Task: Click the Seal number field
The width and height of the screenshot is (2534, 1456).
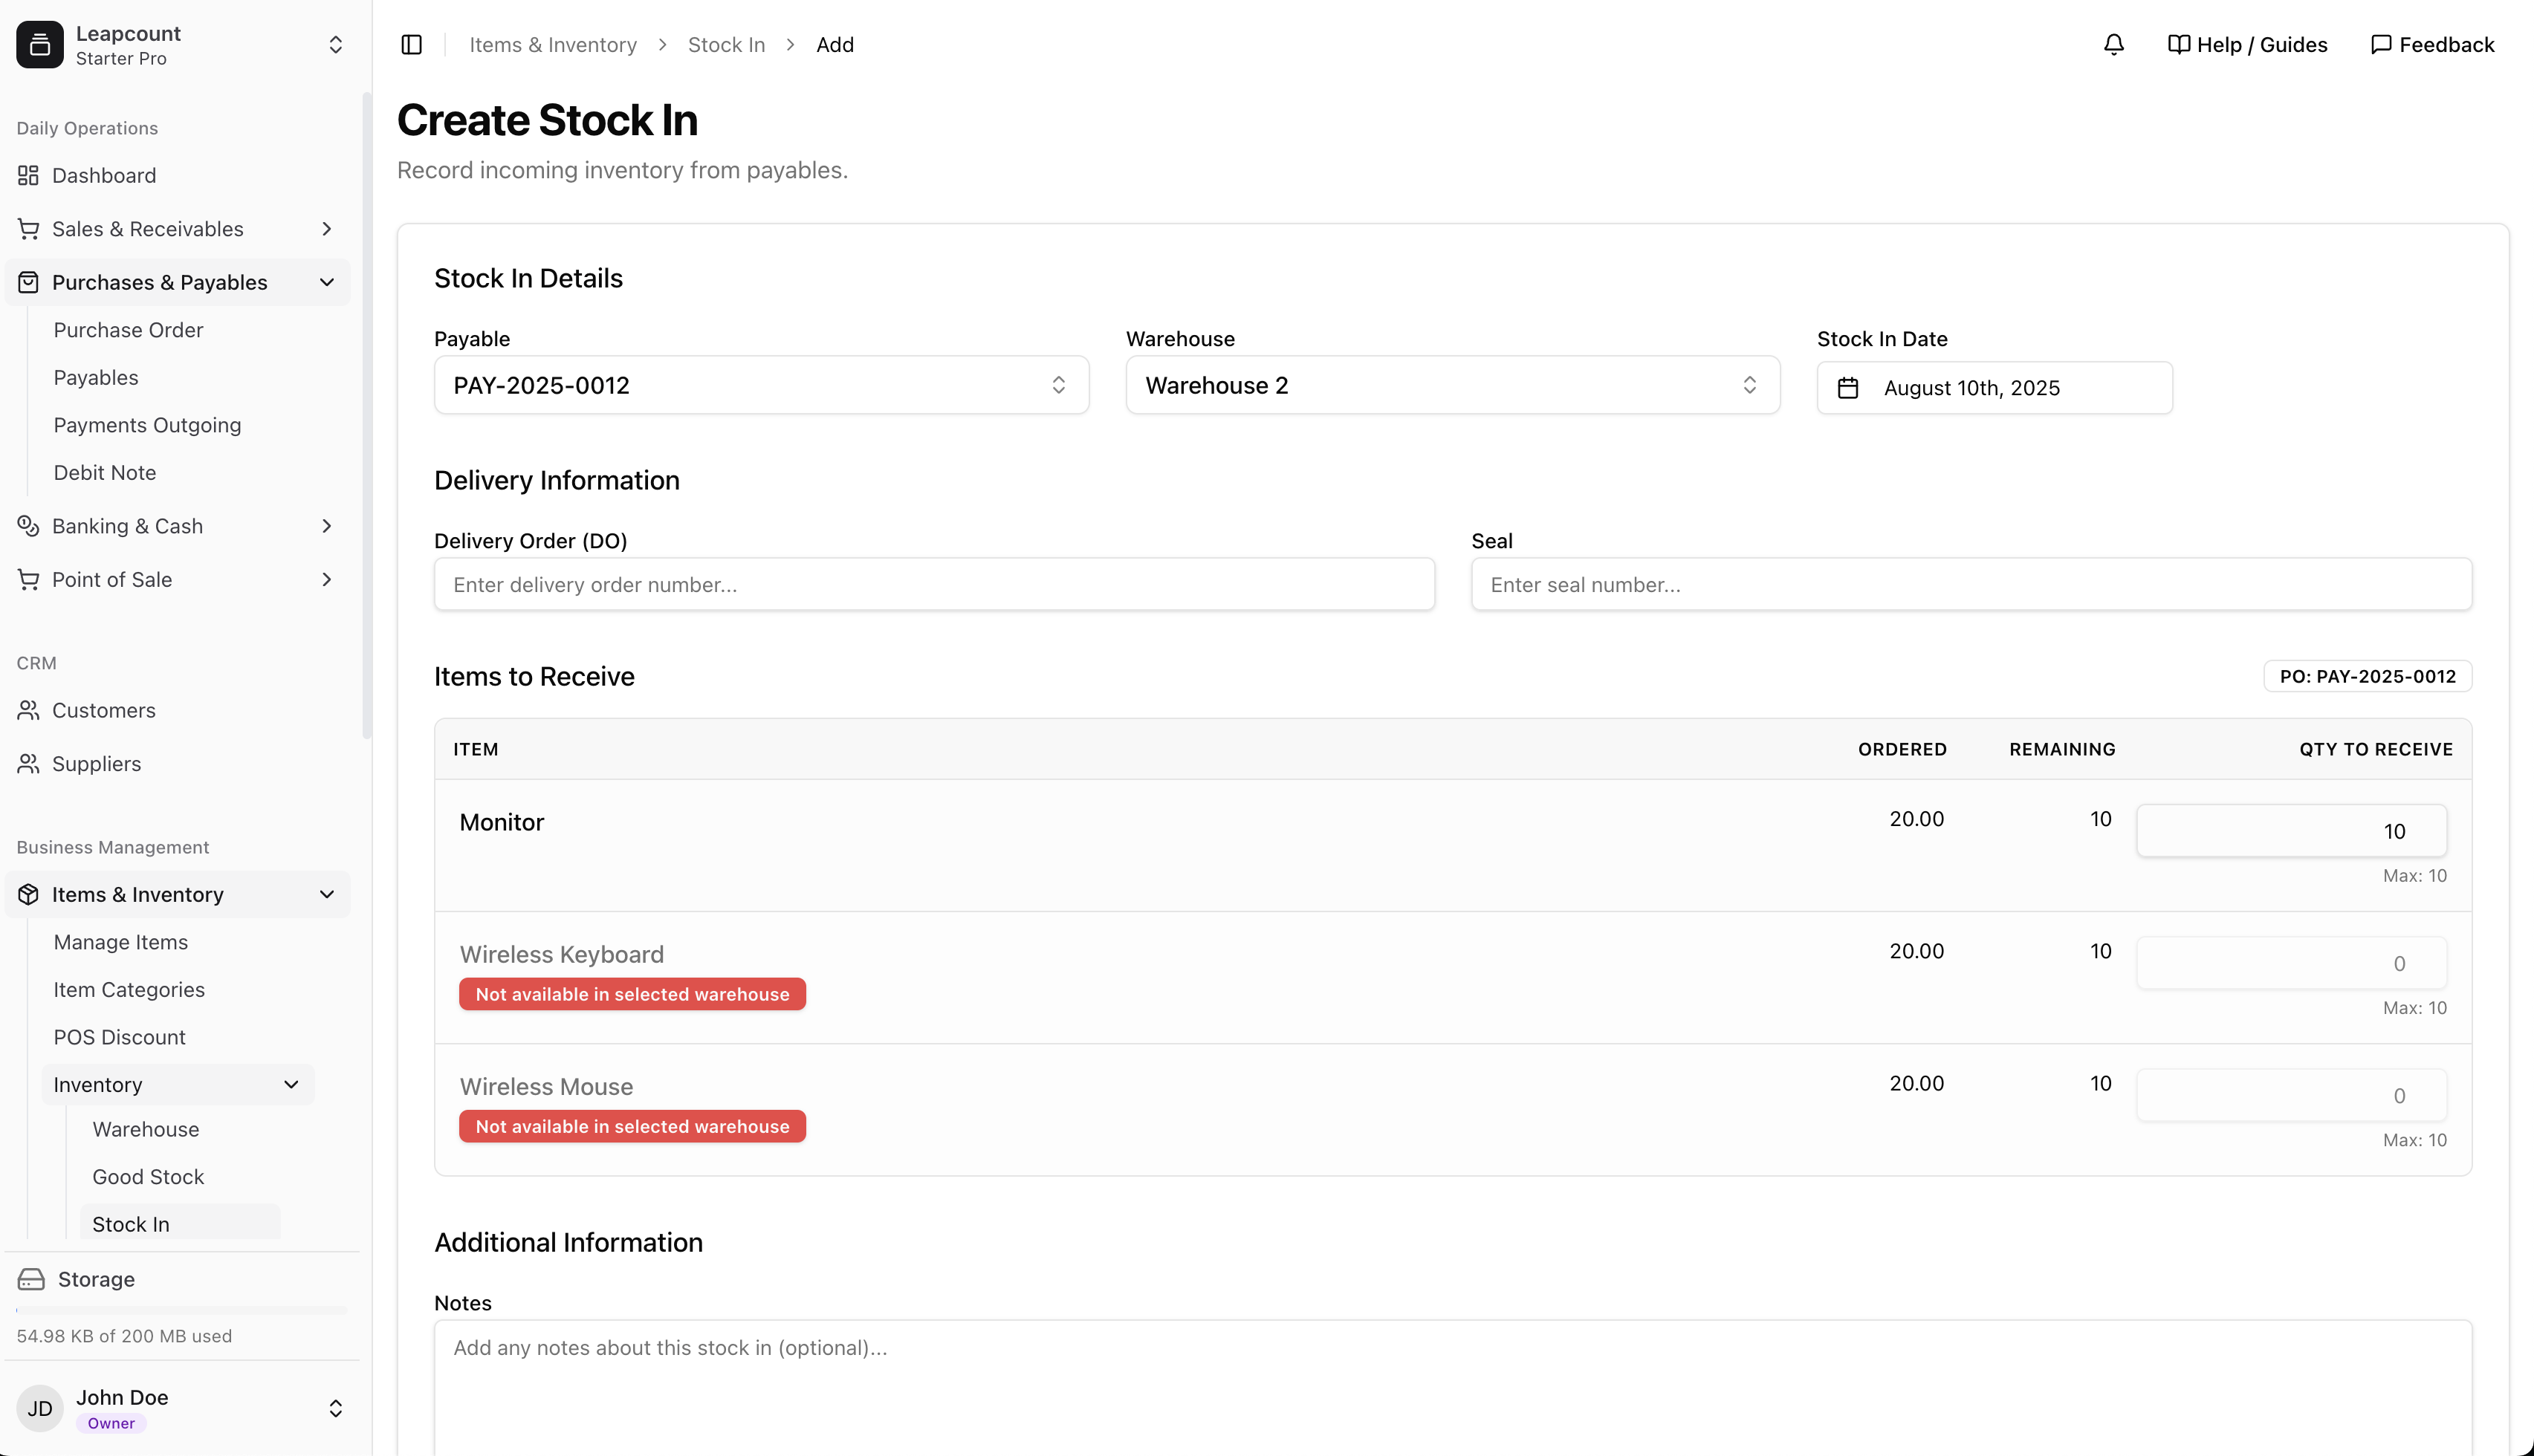Action: (1971, 585)
